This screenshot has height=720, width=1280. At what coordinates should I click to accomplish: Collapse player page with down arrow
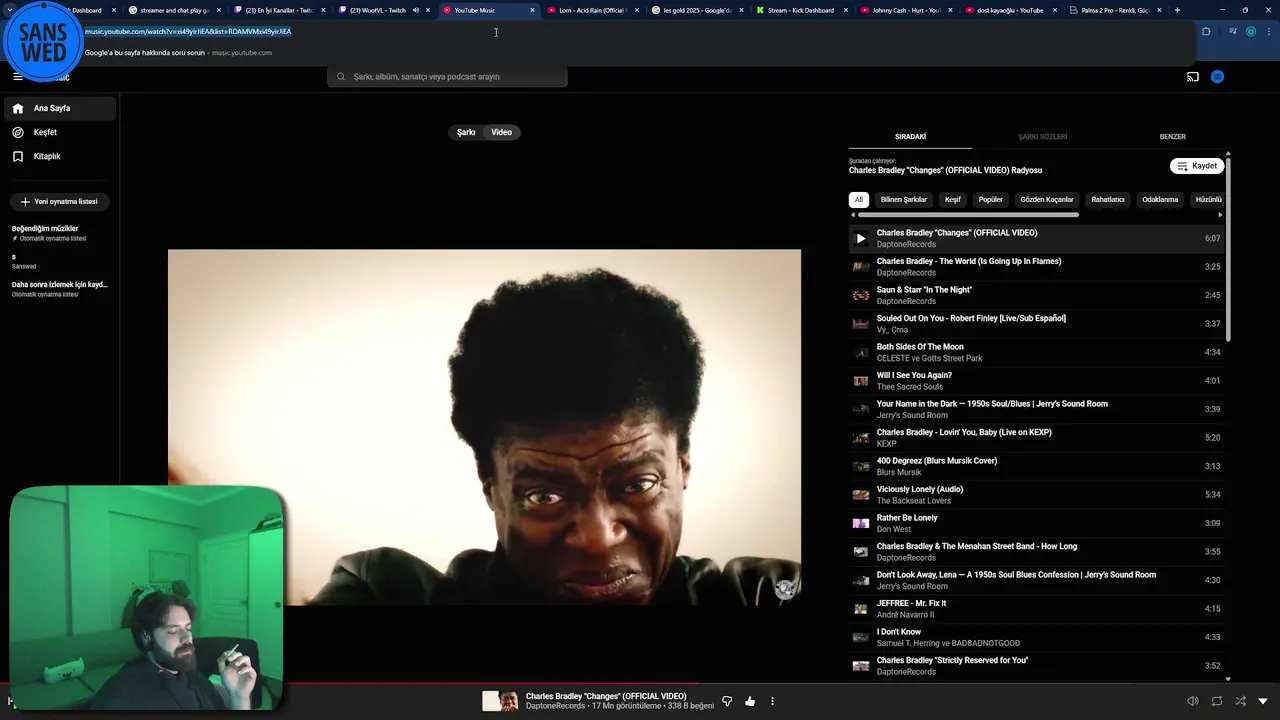pyautogui.click(x=1263, y=701)
